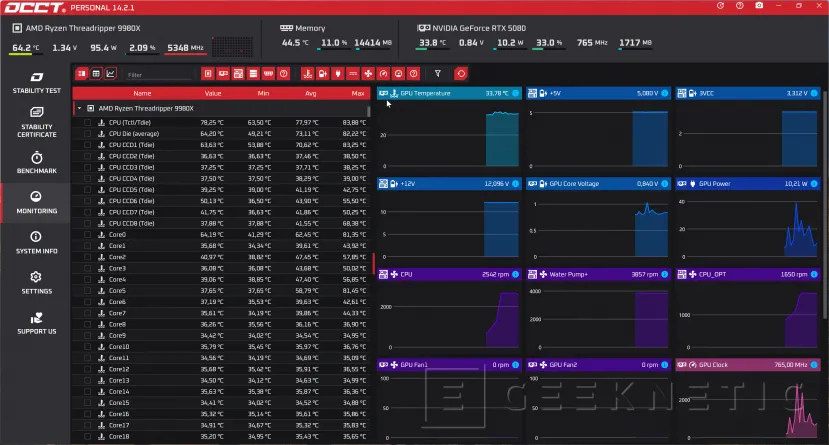Select the +5V graph card header
The image size is (829, 445).
(x=598, y=93)
